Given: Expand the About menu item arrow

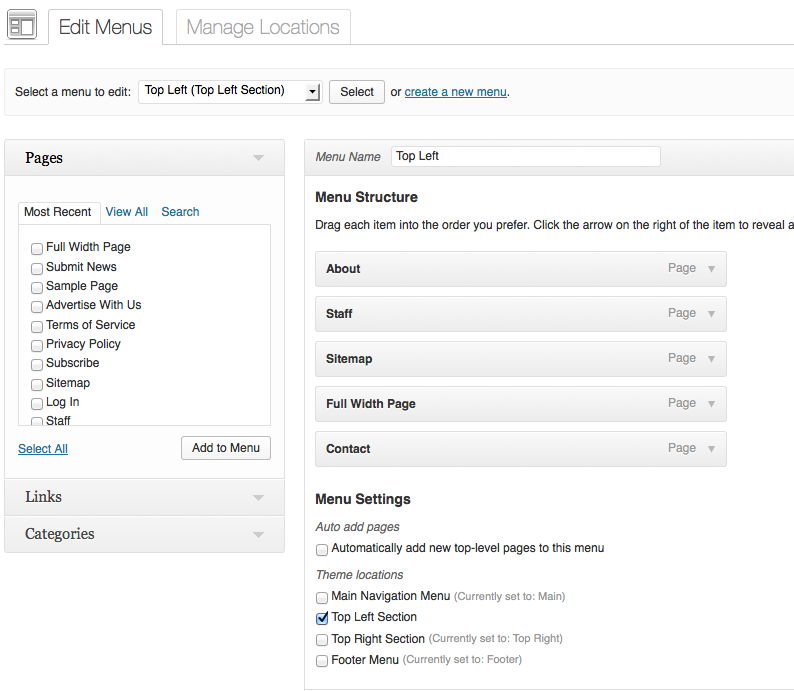Looking at the screenshot, I should 711,269.
